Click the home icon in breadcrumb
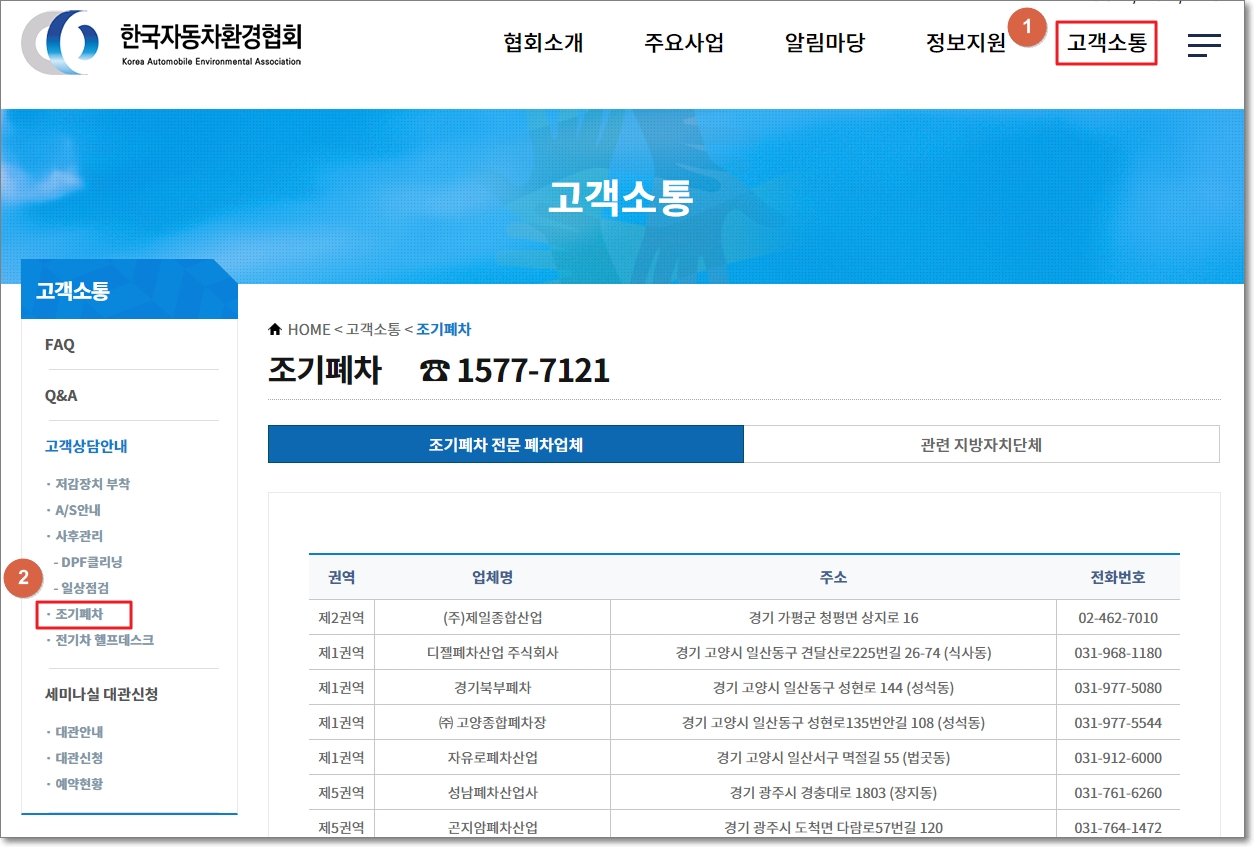The image size is (1254, 847). [x=275, y=329]
